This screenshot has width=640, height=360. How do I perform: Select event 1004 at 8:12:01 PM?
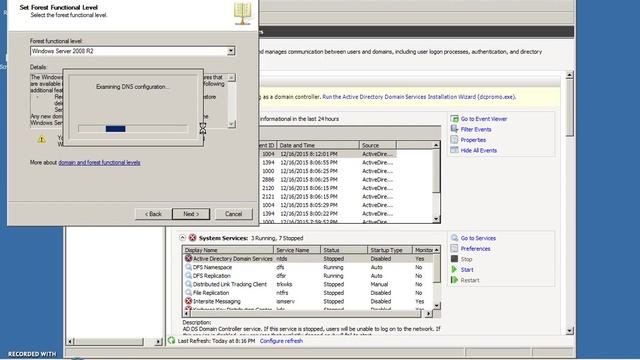click(327, 154)
